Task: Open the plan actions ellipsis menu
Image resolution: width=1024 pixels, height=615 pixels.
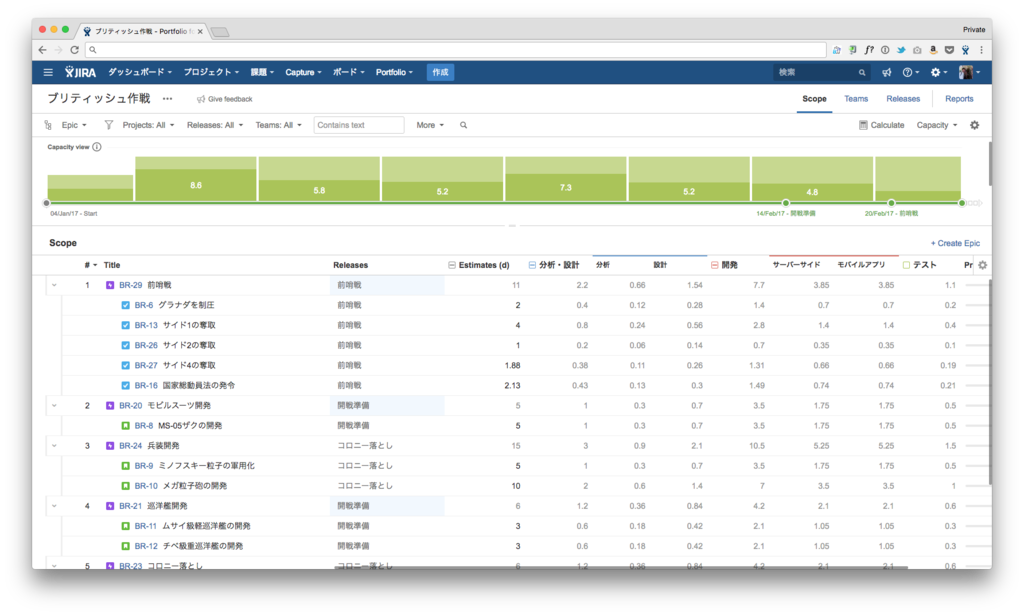Action: (x=167, y=99)
